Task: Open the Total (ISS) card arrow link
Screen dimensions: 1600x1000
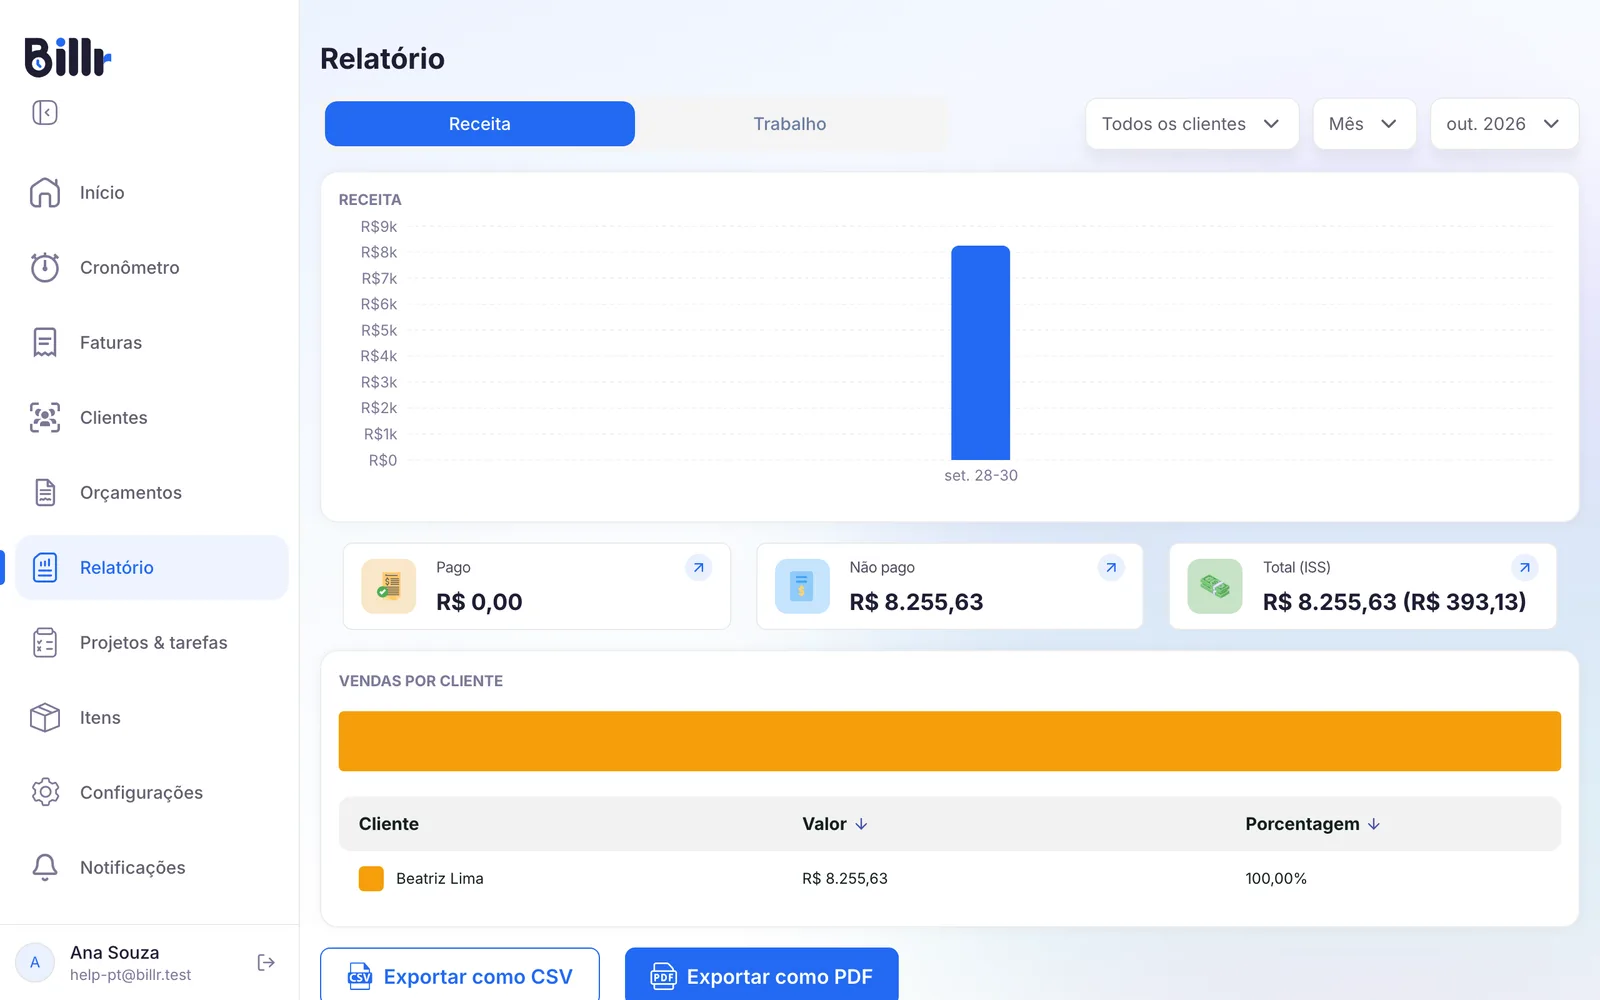Action: pos(1525,567)
